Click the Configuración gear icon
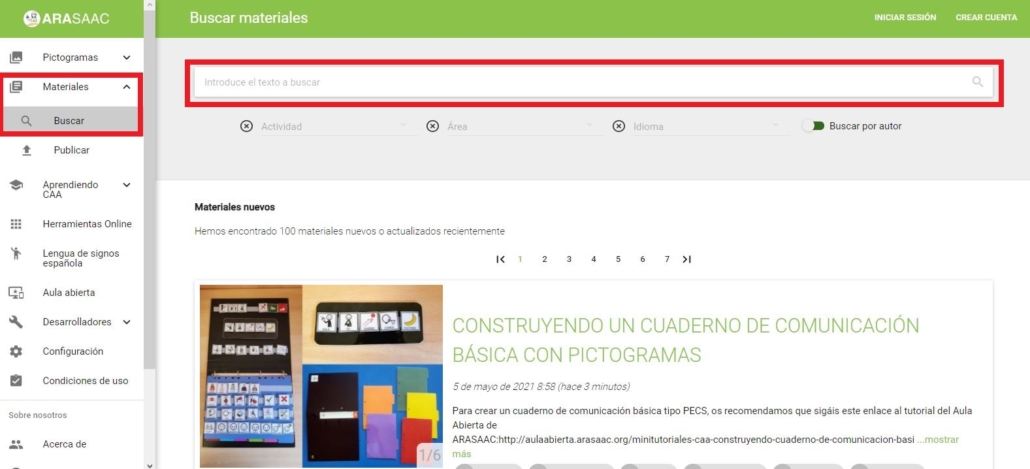Image resolution: width=1030 pixels, height=469 pixels. (16, 351)
